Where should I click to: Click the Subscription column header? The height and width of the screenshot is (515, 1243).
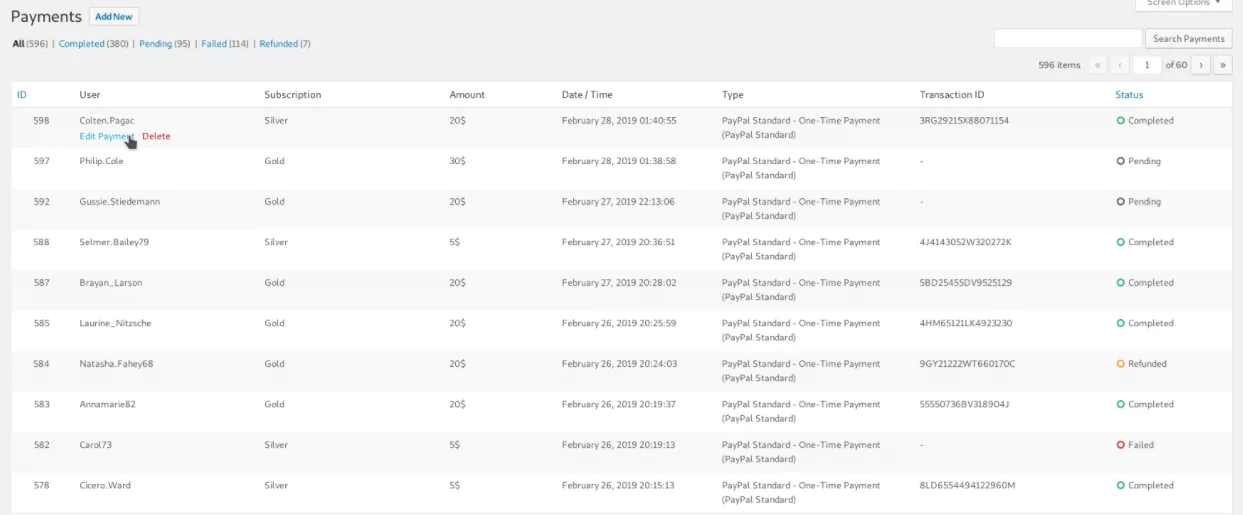[293, 95]
